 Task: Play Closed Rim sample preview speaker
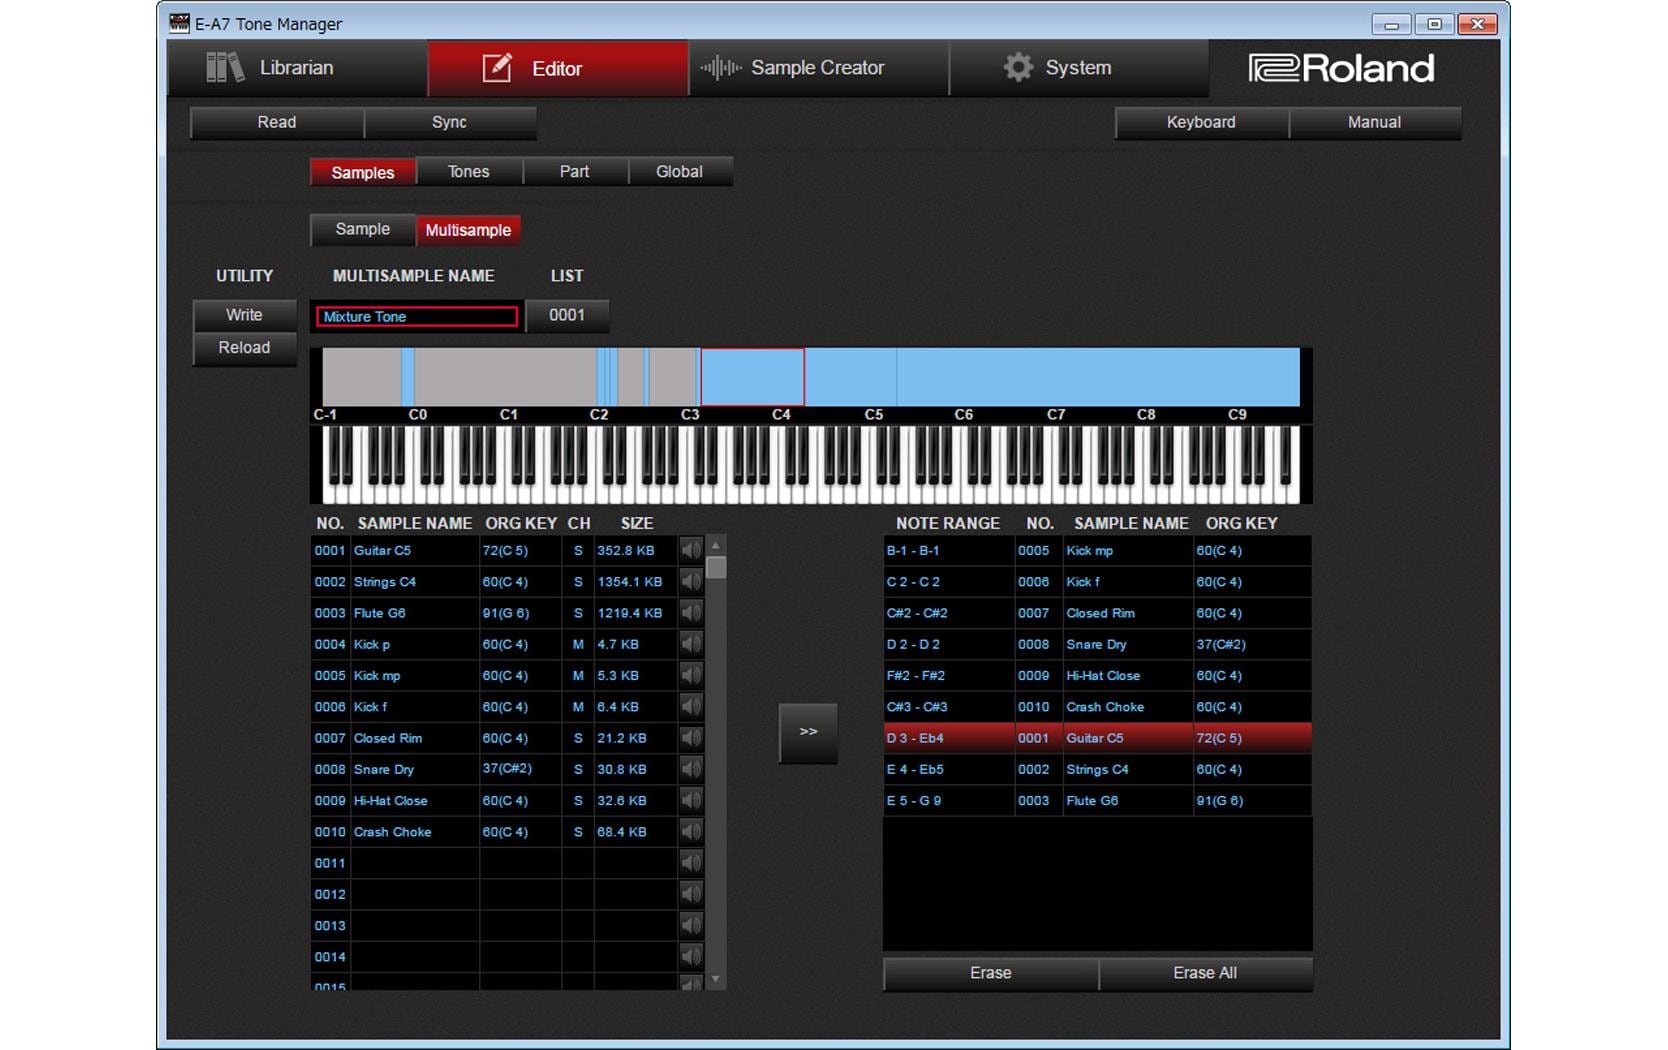click(691, 737)
